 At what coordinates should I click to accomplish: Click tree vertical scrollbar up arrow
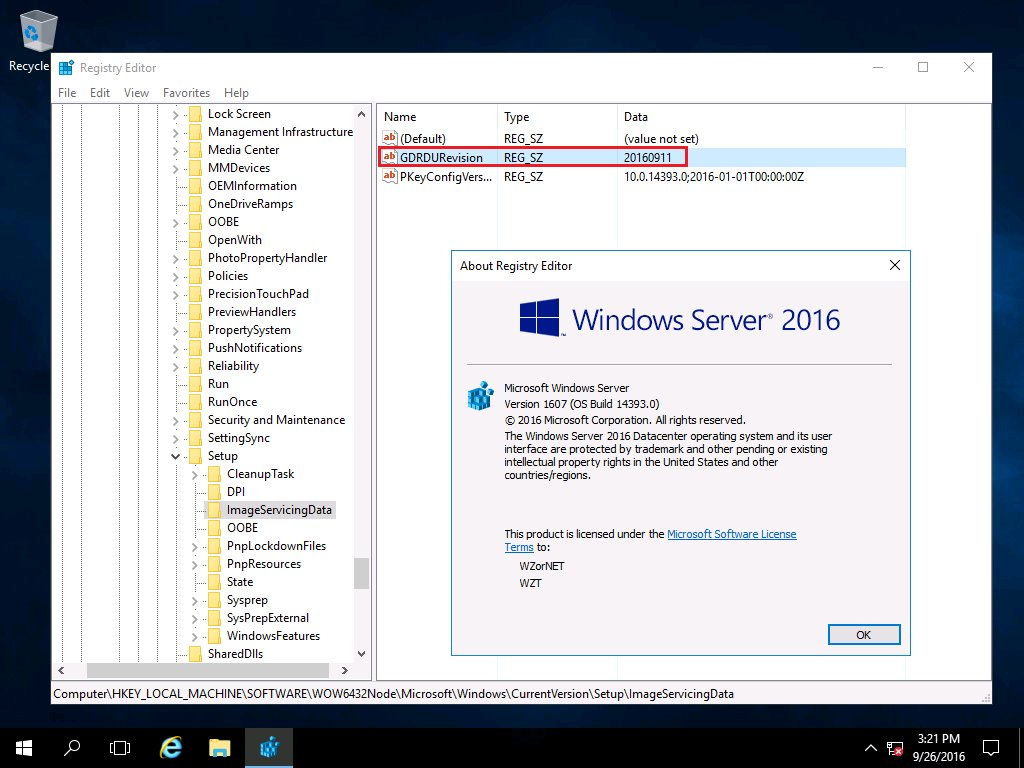pyautogui.click(x=361, y=114)
